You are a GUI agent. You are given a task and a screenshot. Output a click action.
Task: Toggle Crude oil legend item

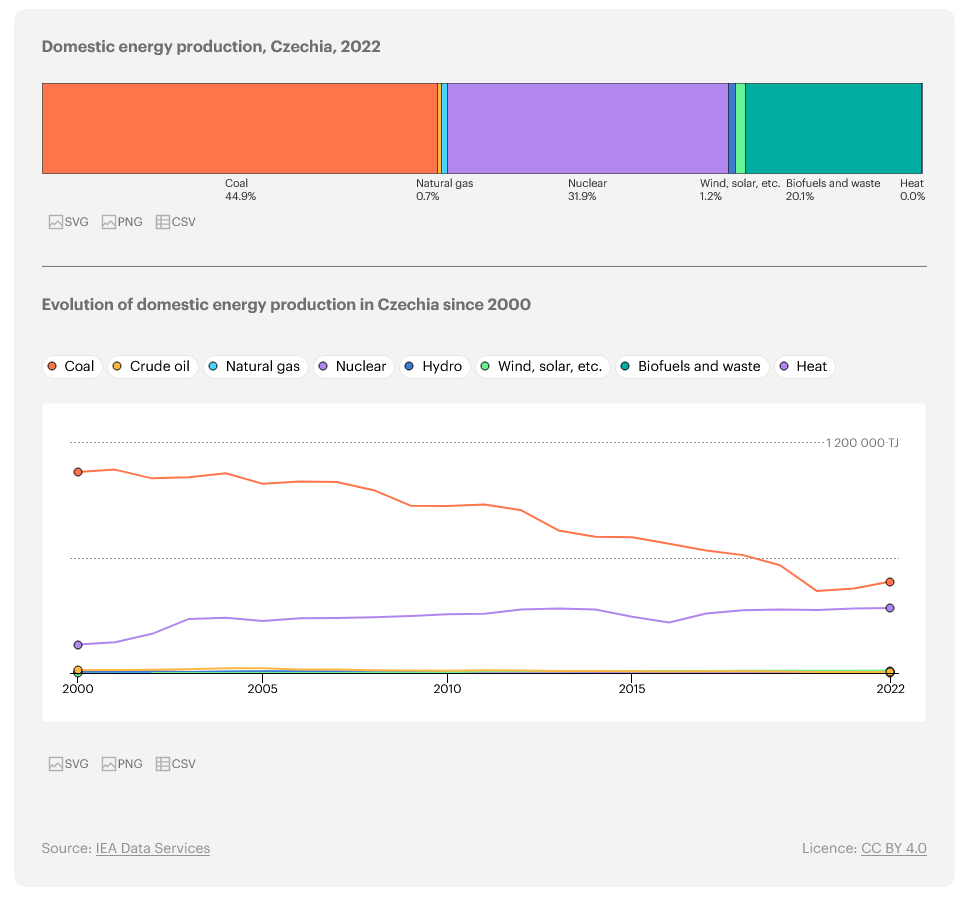[x=151, y=367]
